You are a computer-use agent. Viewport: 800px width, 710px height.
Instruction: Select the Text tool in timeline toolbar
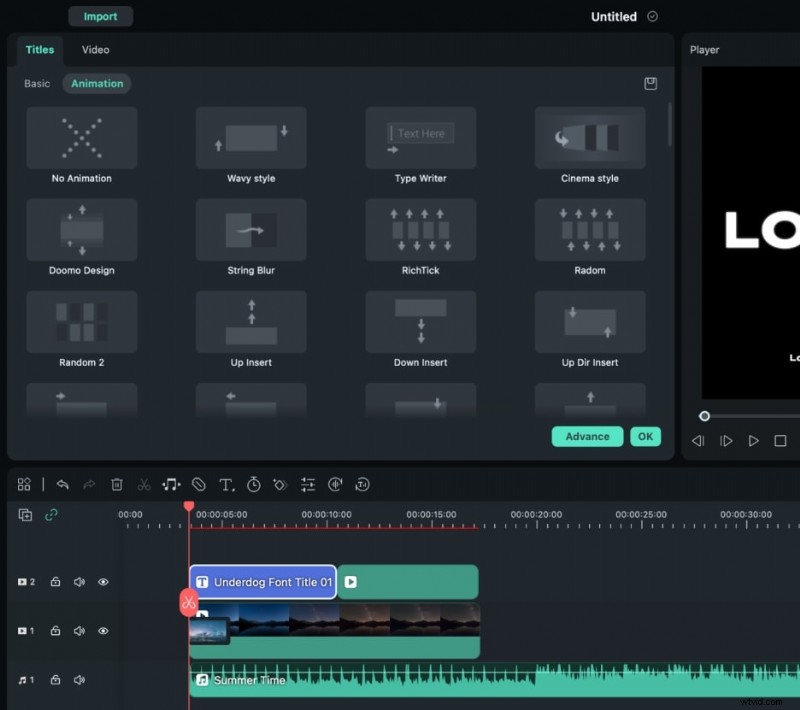point(226,484)
